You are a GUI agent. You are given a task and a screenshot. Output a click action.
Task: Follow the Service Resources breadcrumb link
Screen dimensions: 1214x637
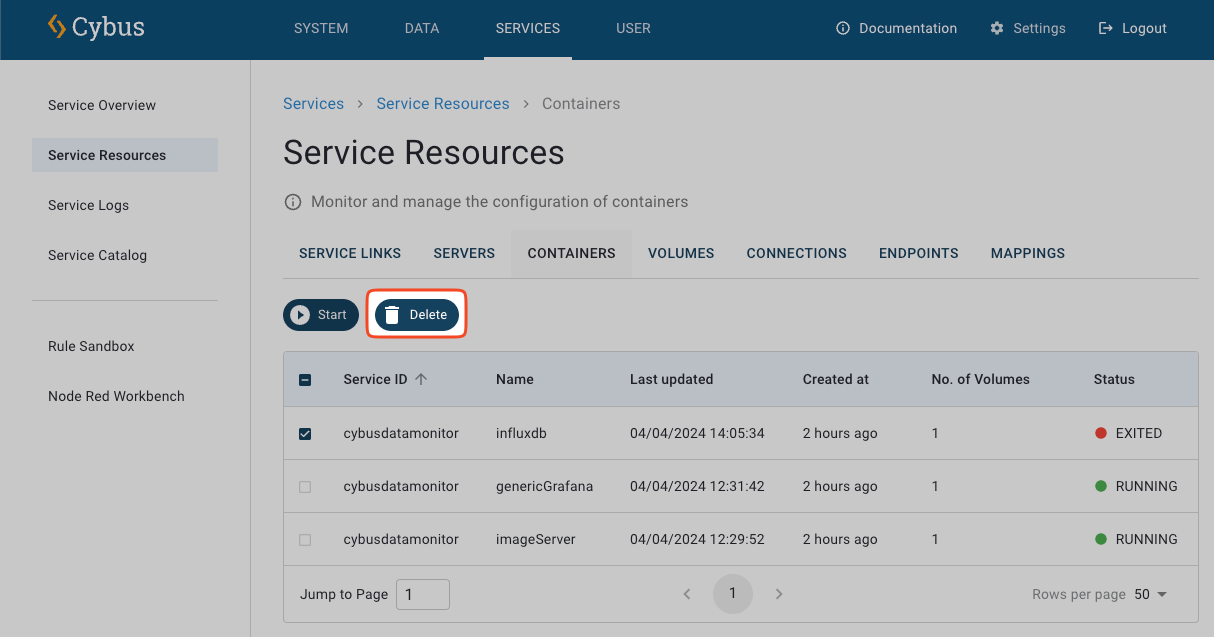click(443, 104)
